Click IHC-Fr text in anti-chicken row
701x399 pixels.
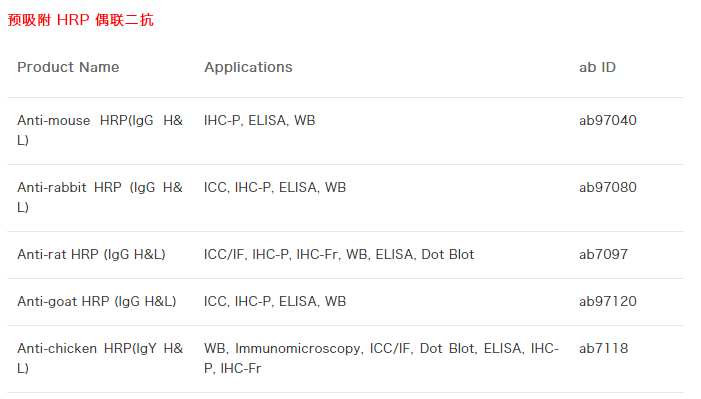(241, 369)
